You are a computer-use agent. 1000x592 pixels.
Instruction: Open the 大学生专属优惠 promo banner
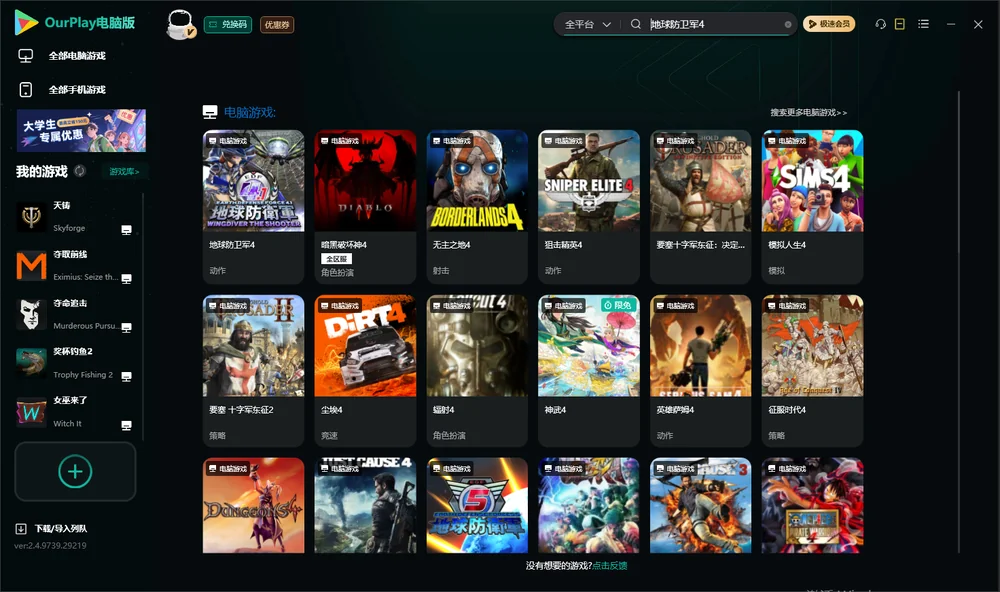pos(81,130)
